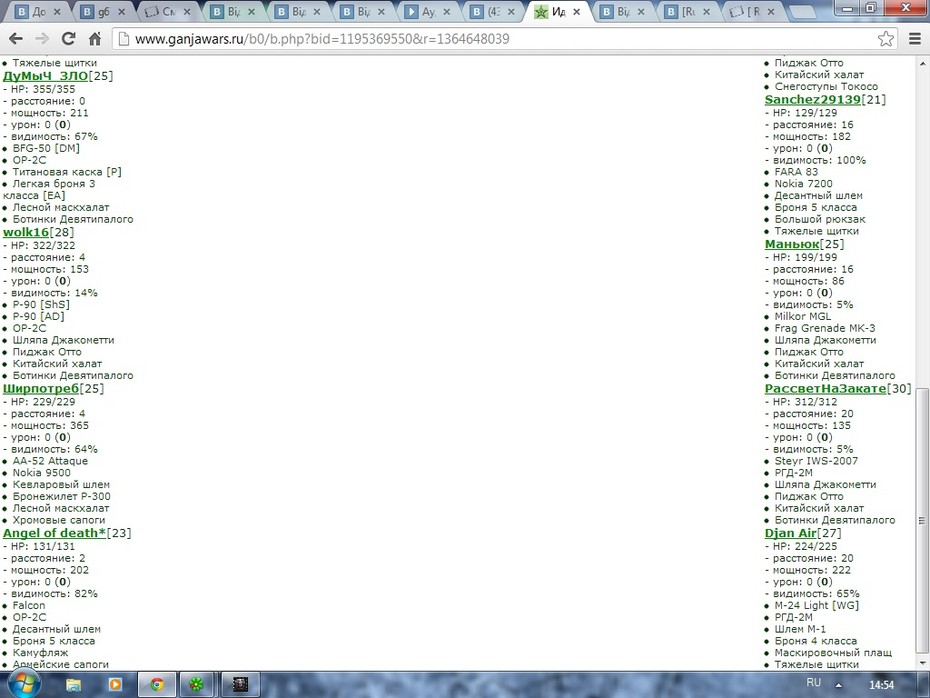The height and width of the screenshot is (698, 930).
Task: Select the 'Титановая каска [P]' text
Action: [67, 172]
